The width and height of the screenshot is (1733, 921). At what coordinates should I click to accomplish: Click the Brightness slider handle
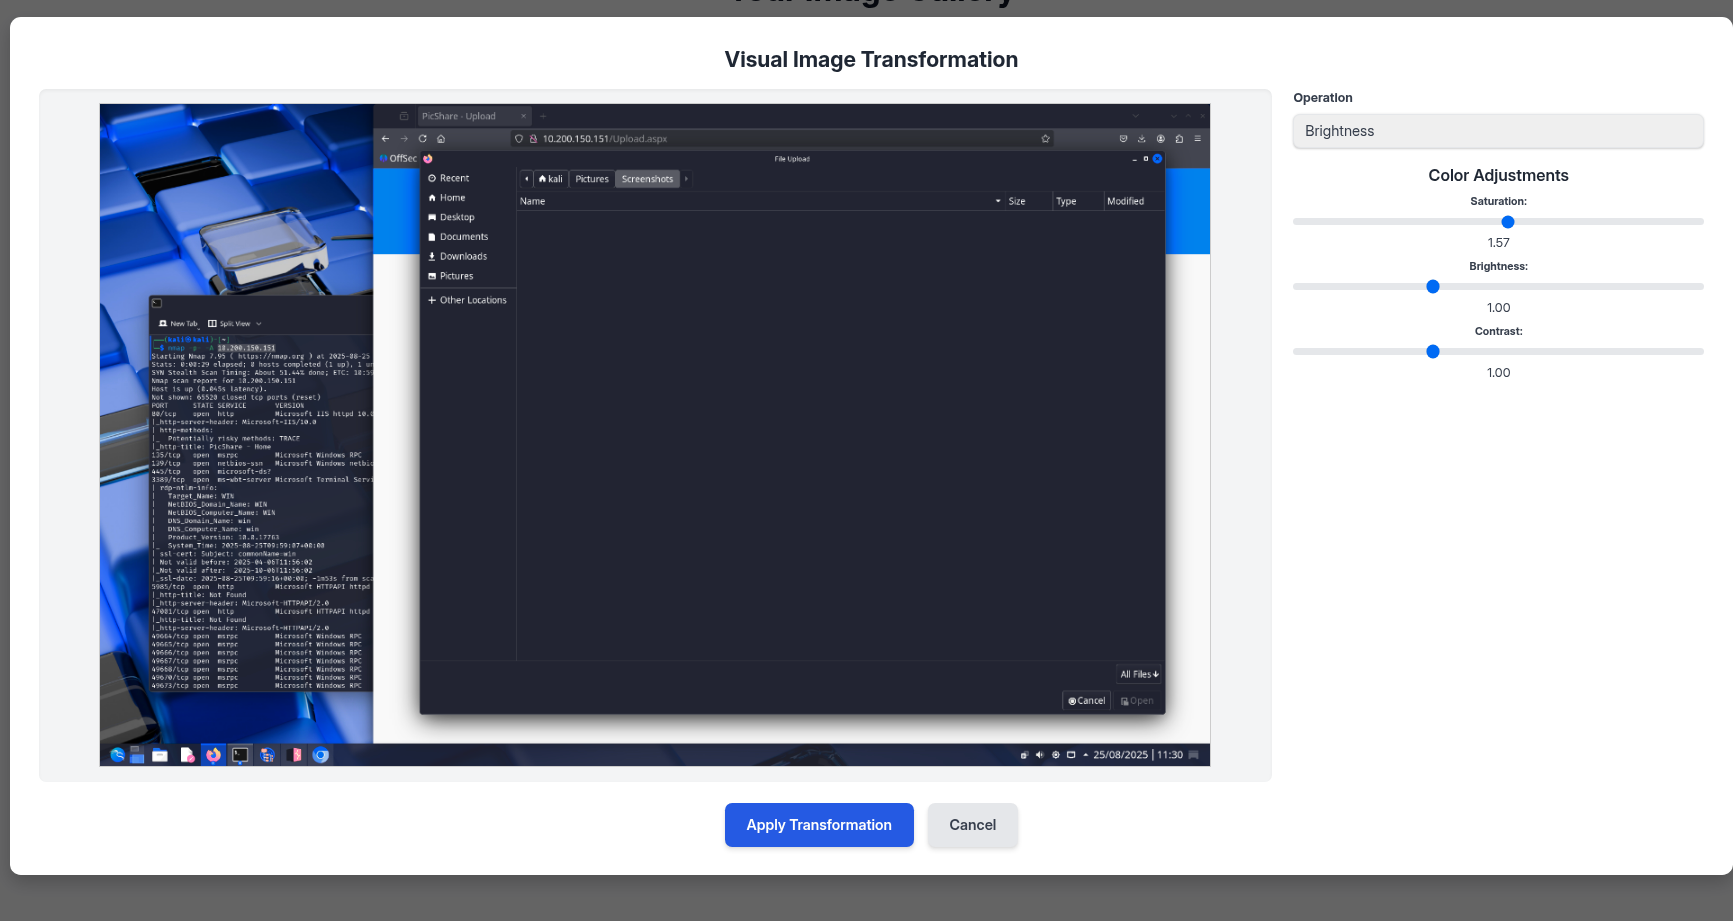tap(1432, 287)
